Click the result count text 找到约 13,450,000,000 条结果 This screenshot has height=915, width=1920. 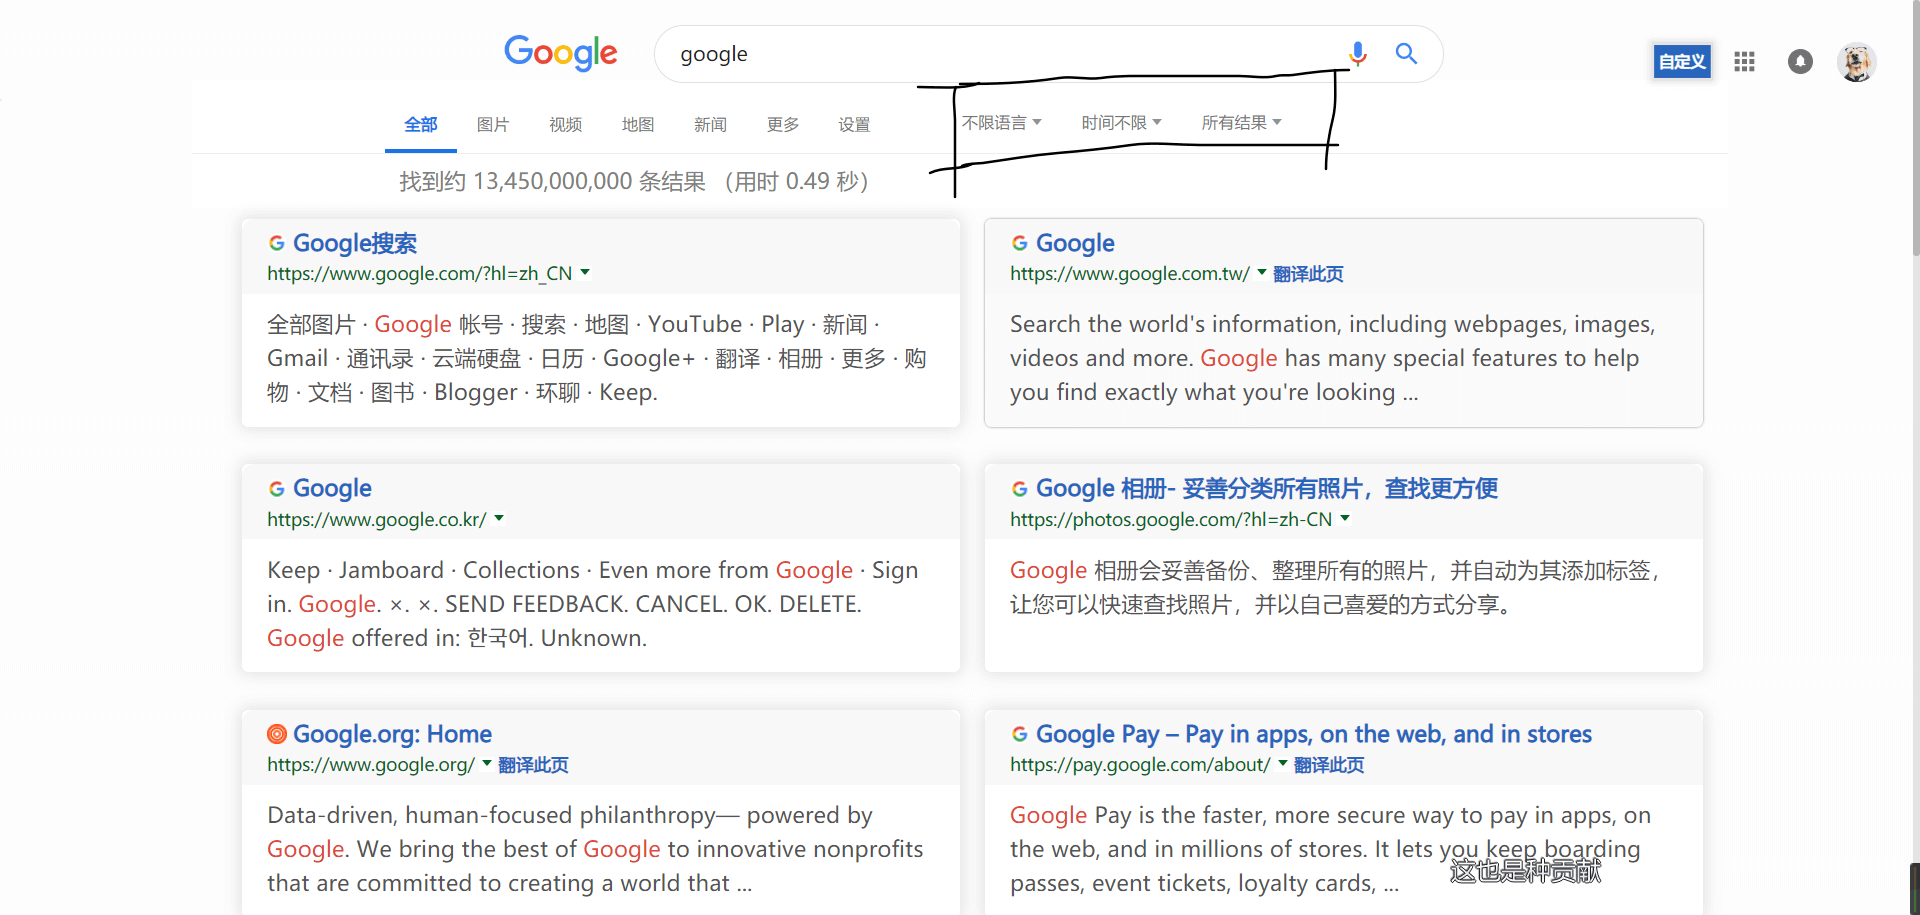pos(553,181)
